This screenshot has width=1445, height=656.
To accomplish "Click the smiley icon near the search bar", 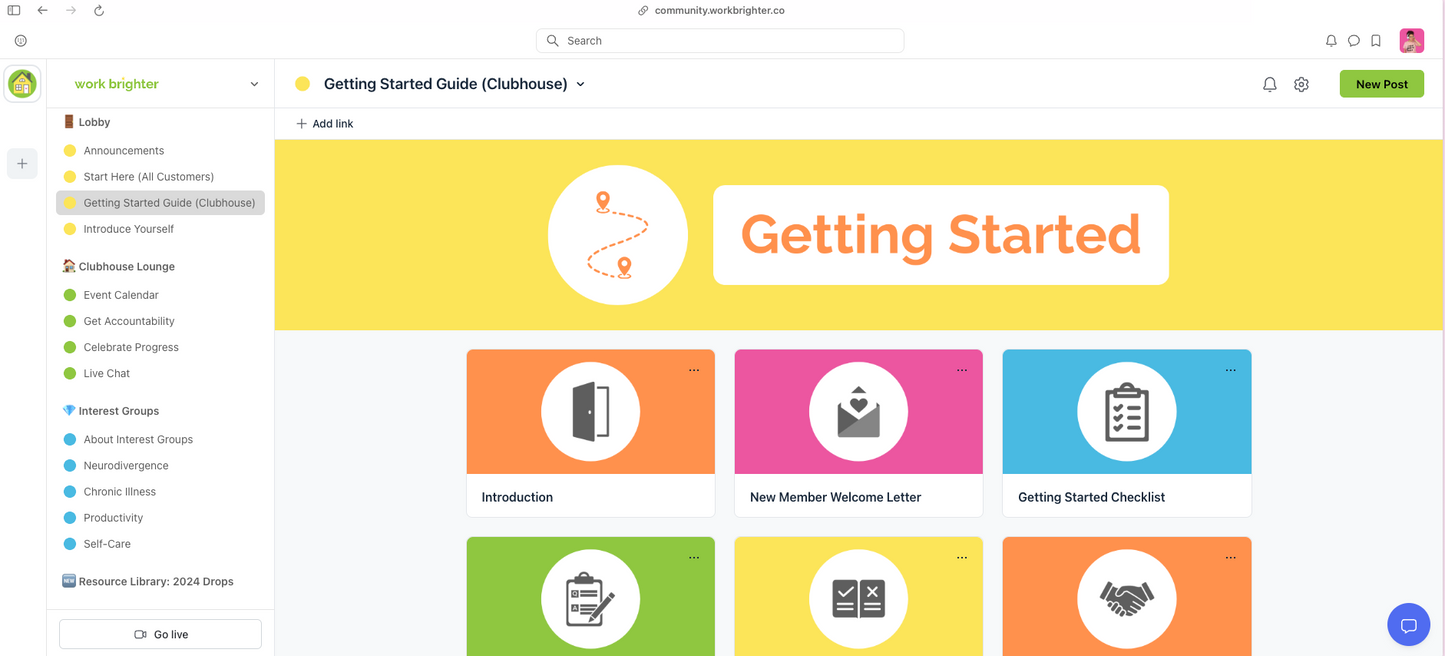I will pos(21,41).
